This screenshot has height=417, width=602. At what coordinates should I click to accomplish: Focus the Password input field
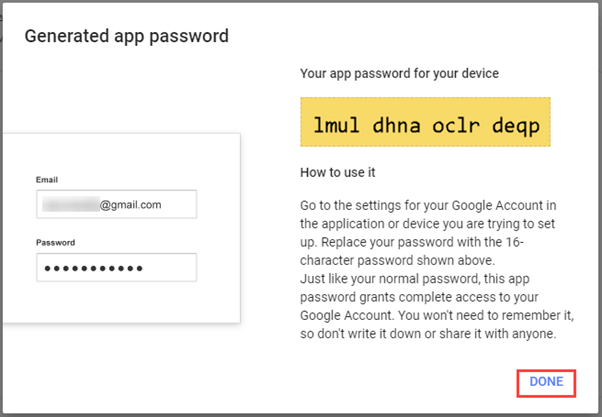116,268
